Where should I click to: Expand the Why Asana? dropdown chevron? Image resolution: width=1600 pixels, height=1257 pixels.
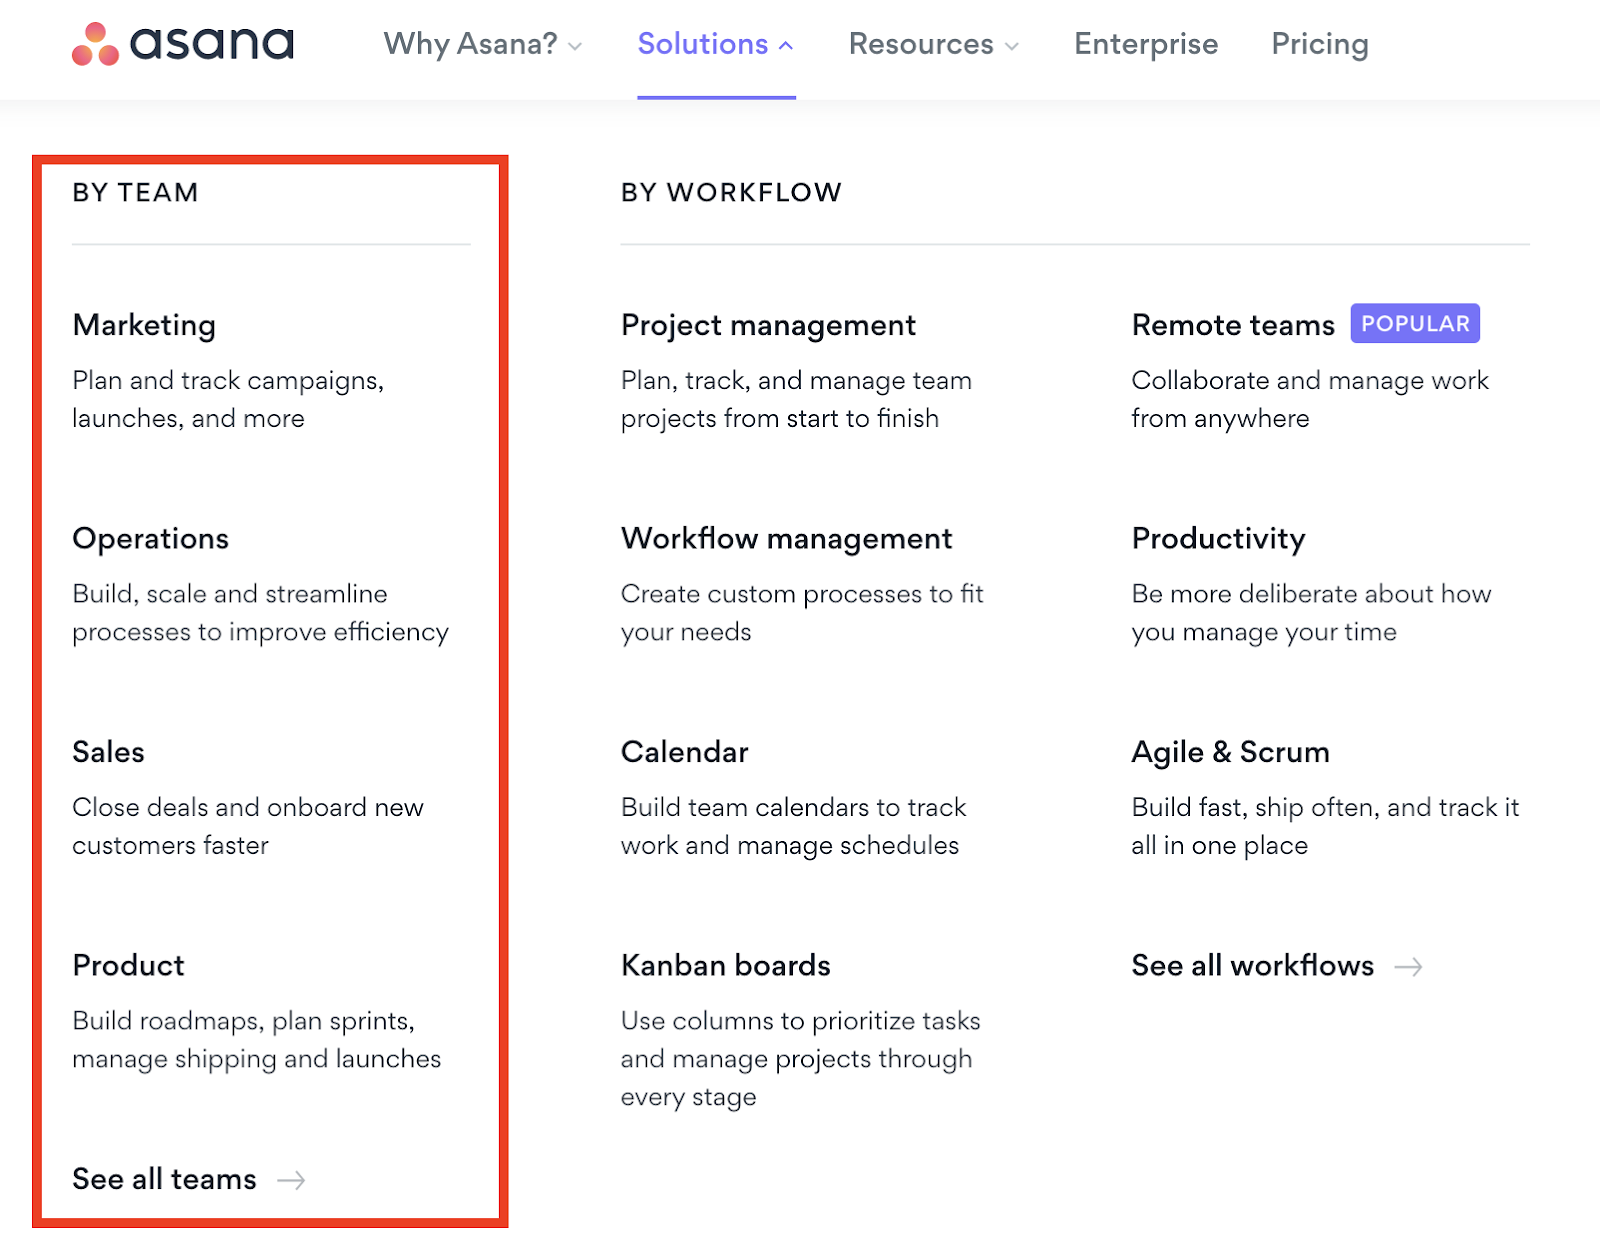(x=575, y=46)
